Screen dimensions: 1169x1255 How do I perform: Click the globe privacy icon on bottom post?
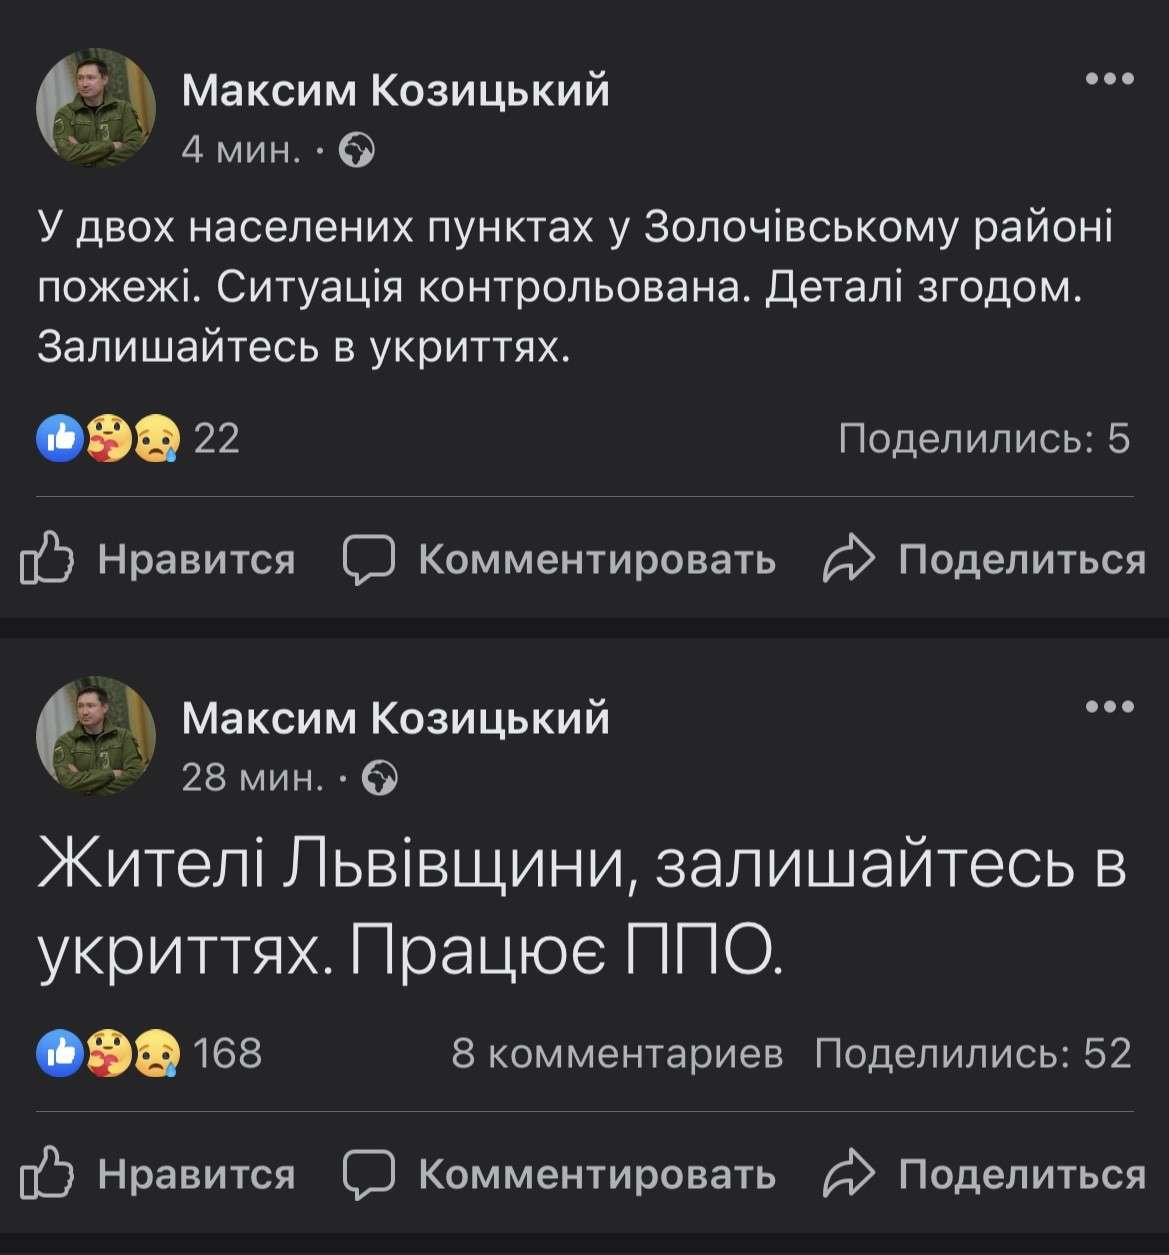click(381, 780)
